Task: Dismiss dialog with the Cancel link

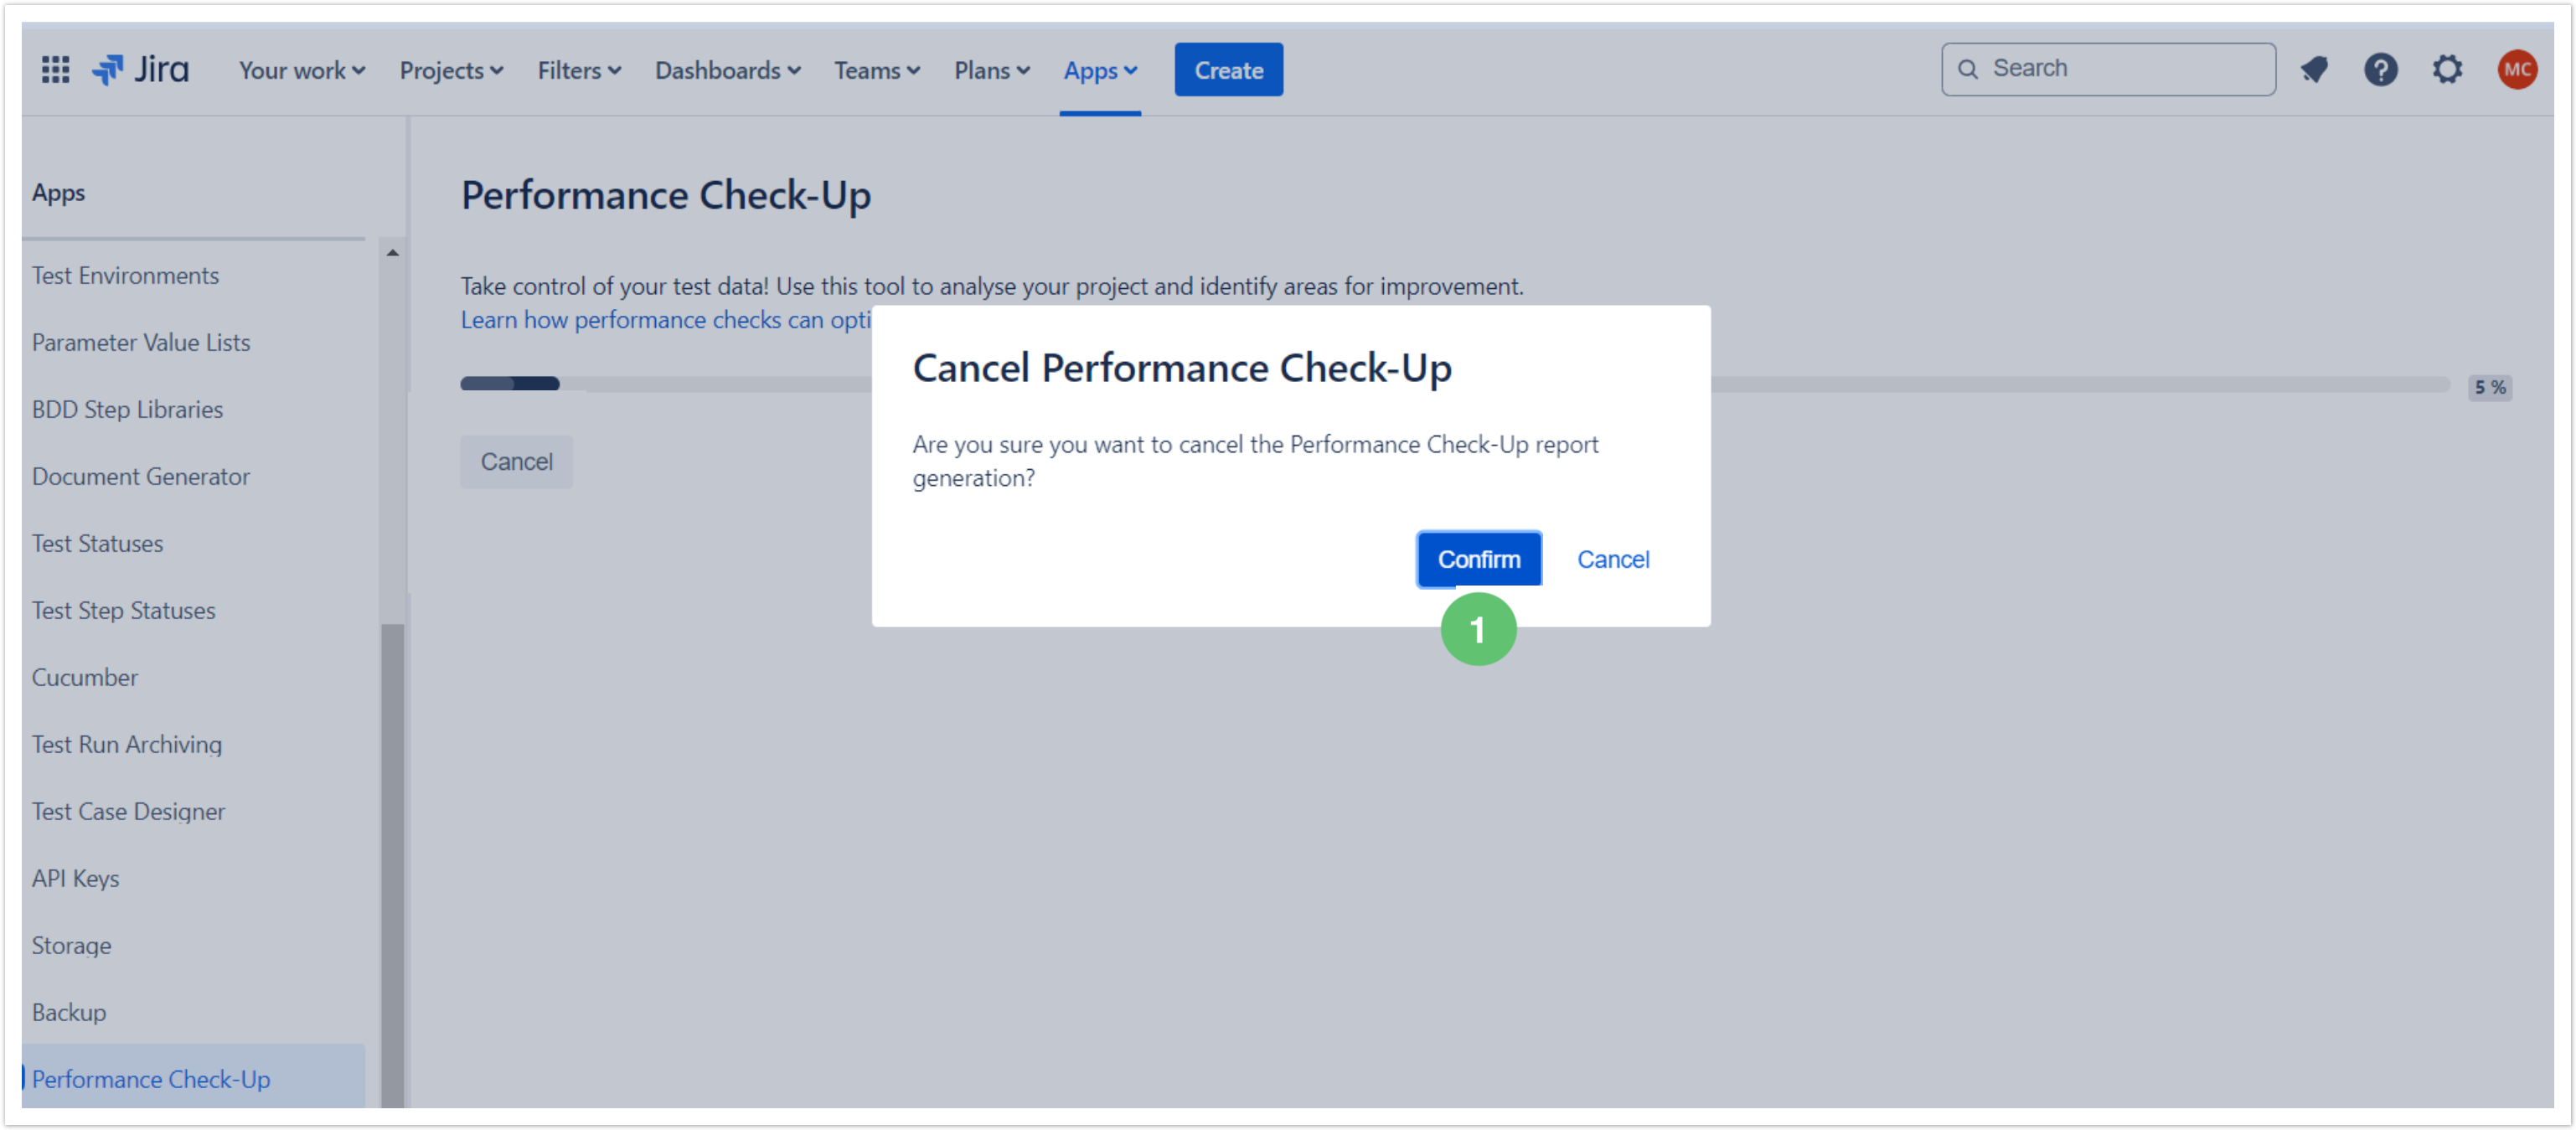Action: coord(1612,559)
